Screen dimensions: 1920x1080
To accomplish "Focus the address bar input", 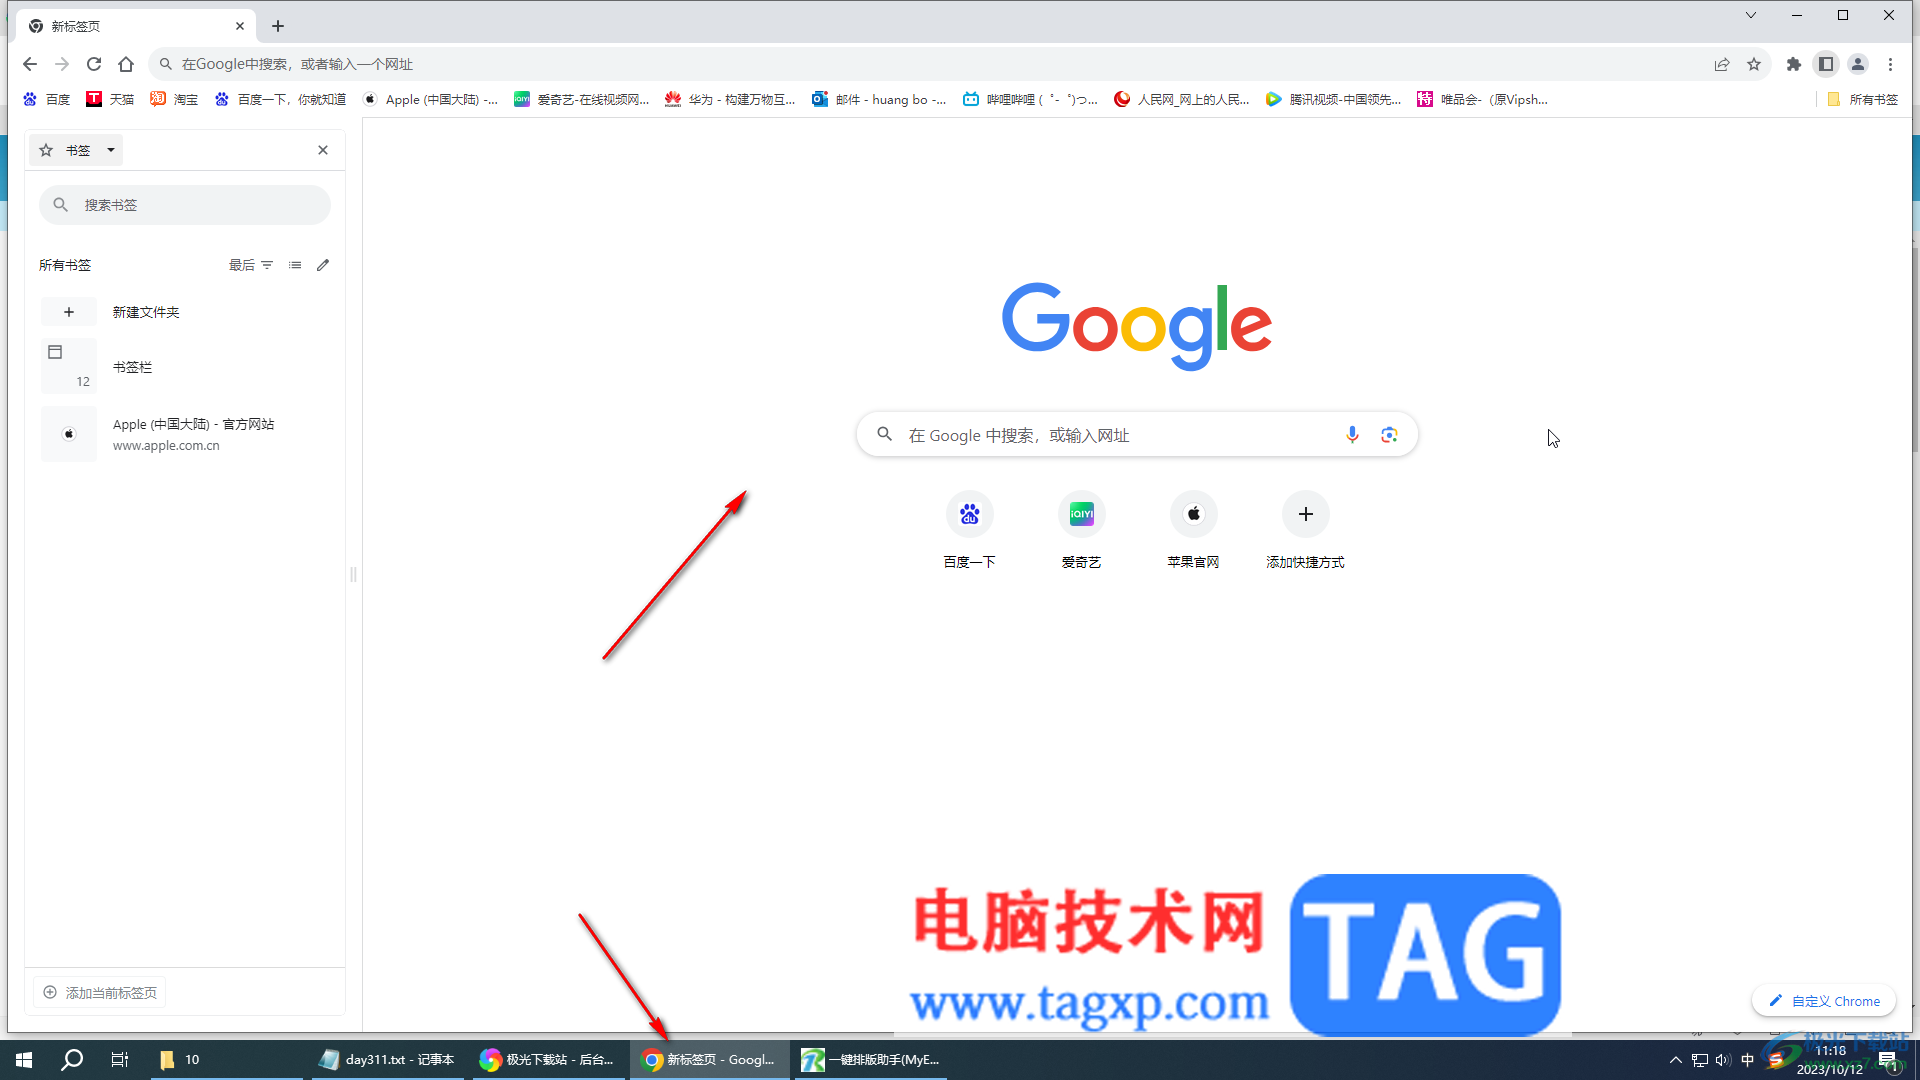I will coord(940,64).
